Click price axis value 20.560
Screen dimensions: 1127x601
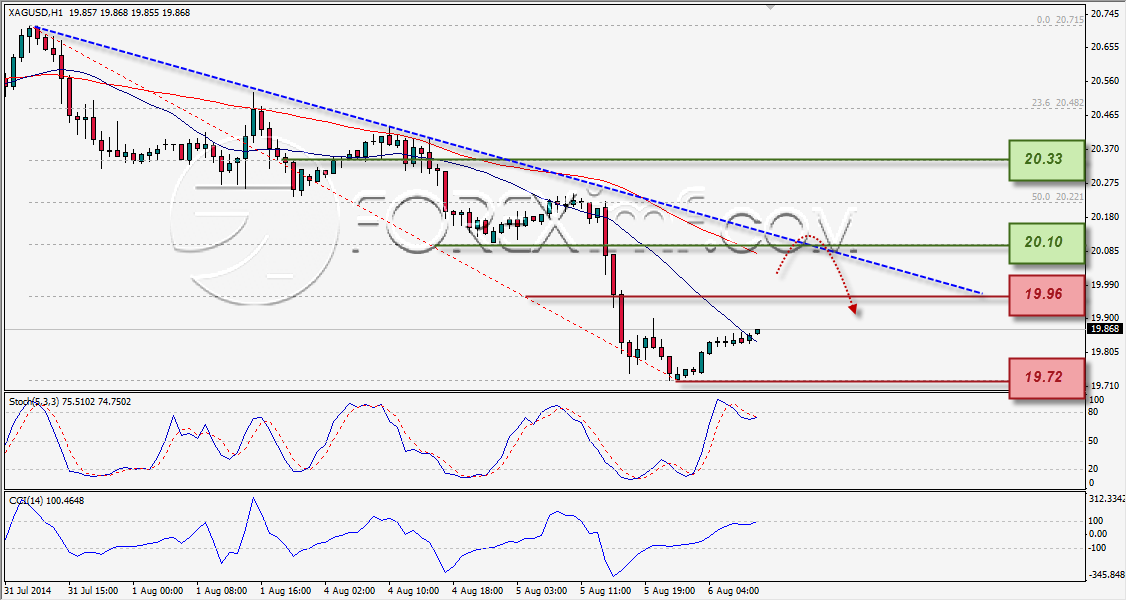point(1105,81)
